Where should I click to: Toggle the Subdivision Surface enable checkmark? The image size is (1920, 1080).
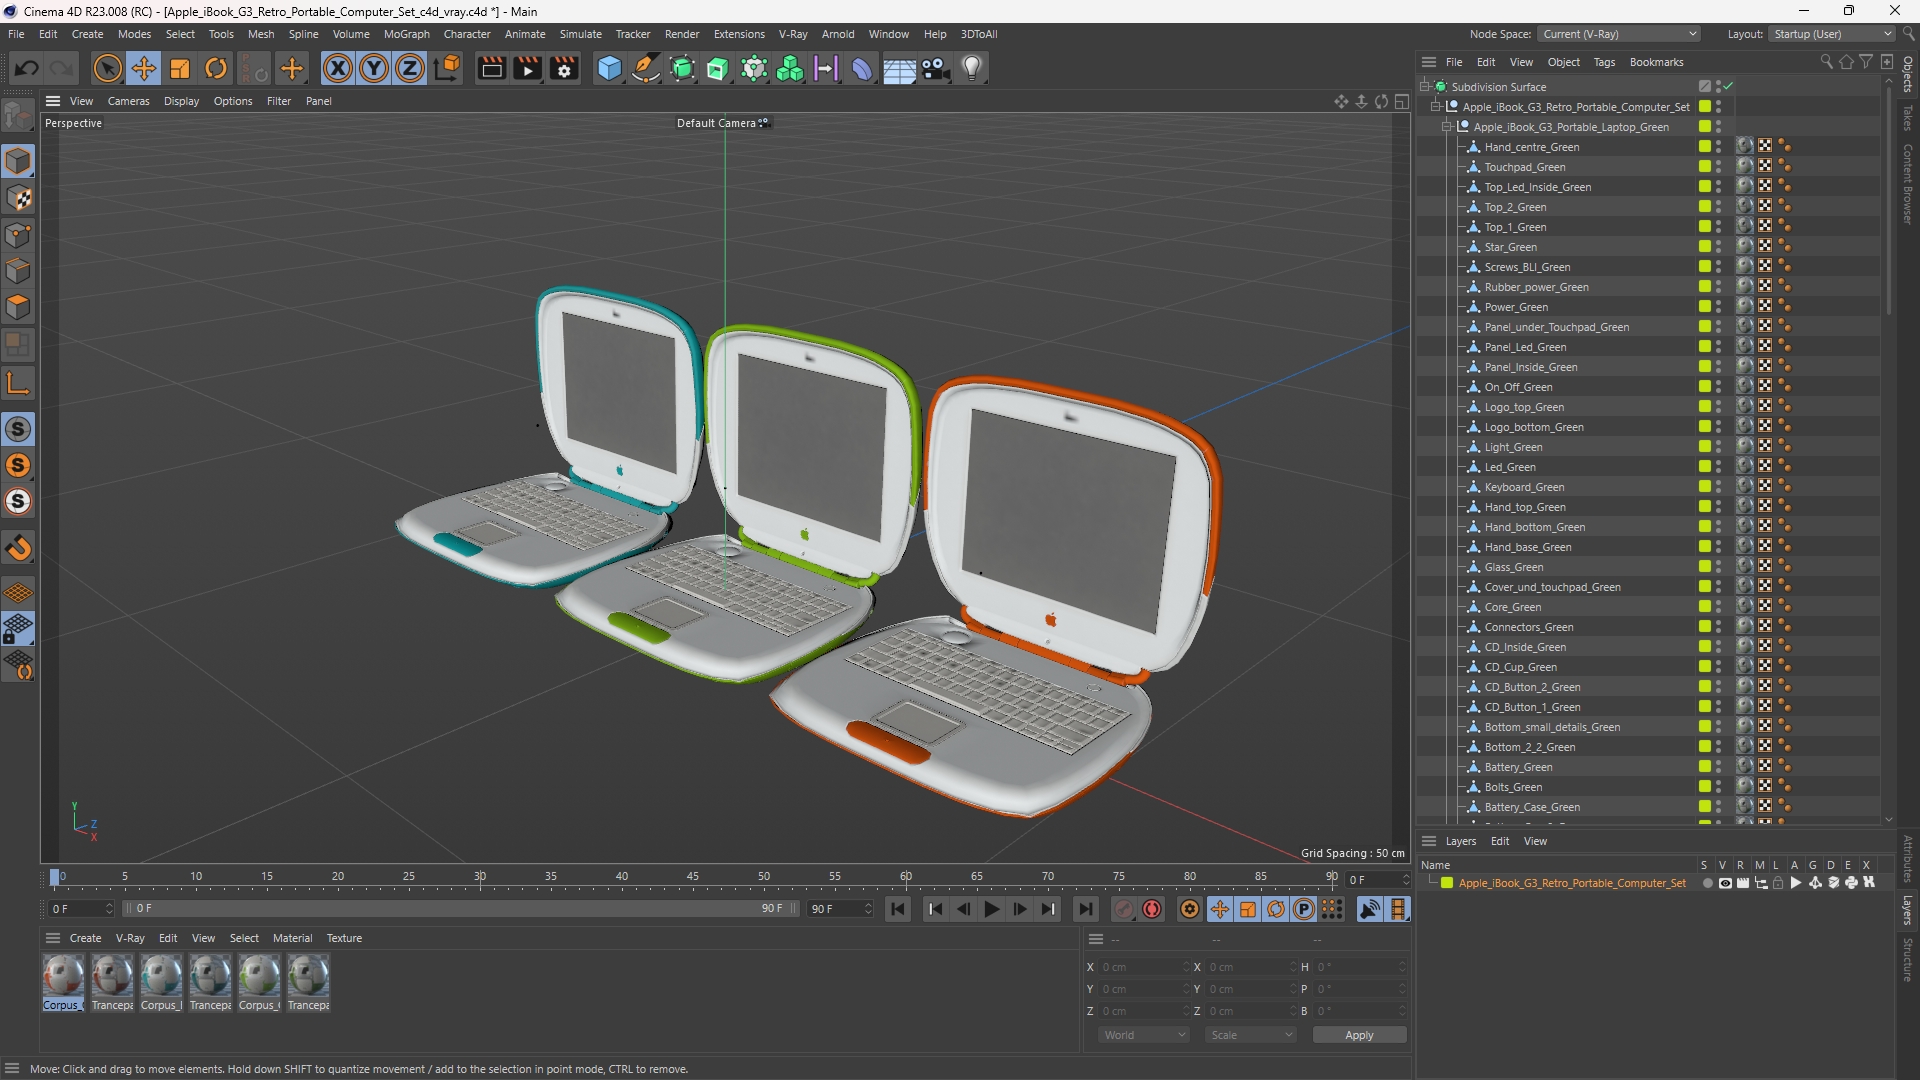pos(1728,87)
